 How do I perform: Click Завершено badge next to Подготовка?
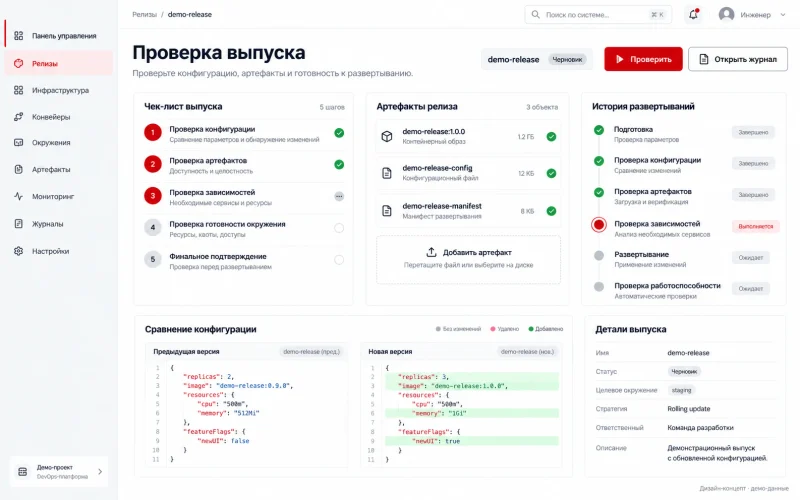coord(753,132)
